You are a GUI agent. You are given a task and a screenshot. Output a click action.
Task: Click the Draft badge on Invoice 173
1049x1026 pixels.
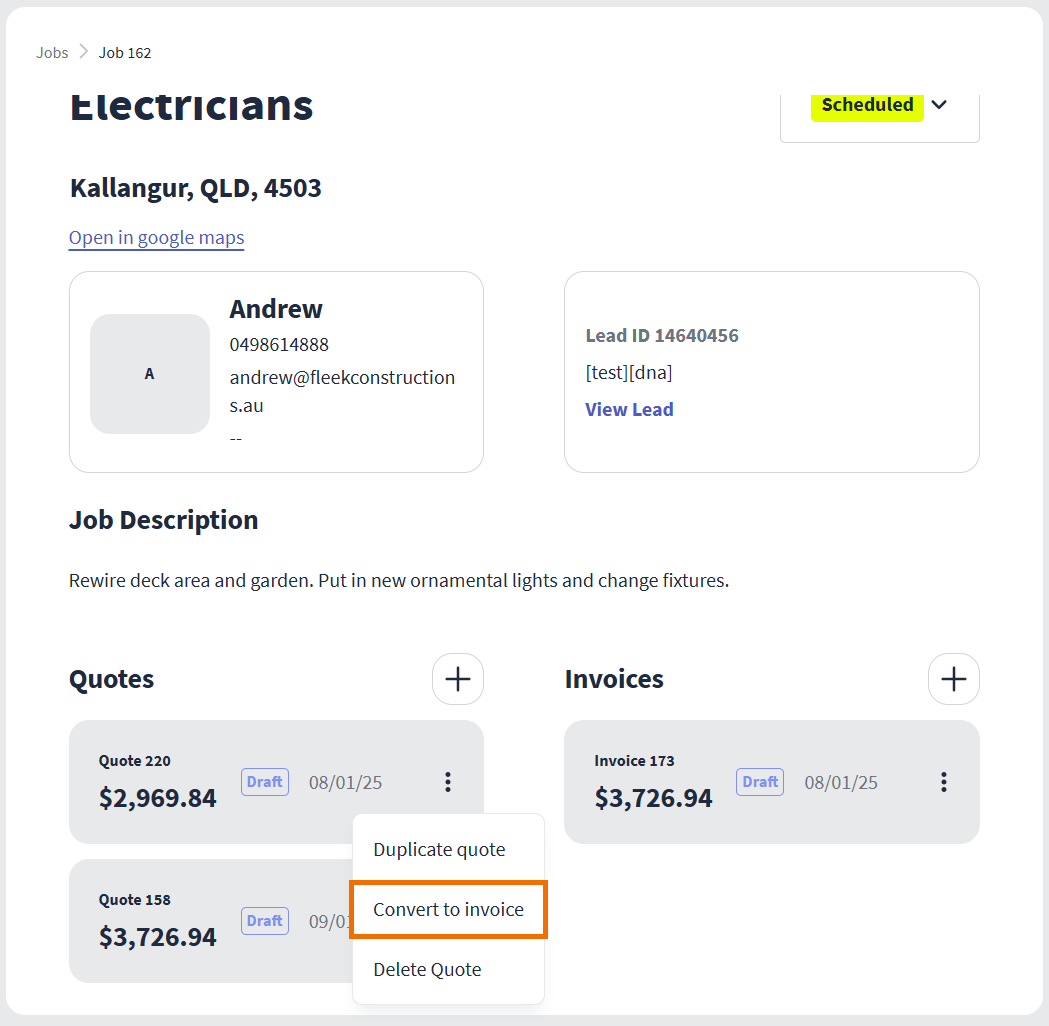click(760, 782)
